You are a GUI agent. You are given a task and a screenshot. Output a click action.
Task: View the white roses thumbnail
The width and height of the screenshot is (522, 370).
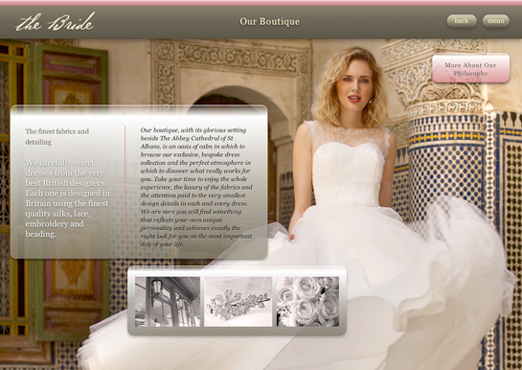[308, 302]
